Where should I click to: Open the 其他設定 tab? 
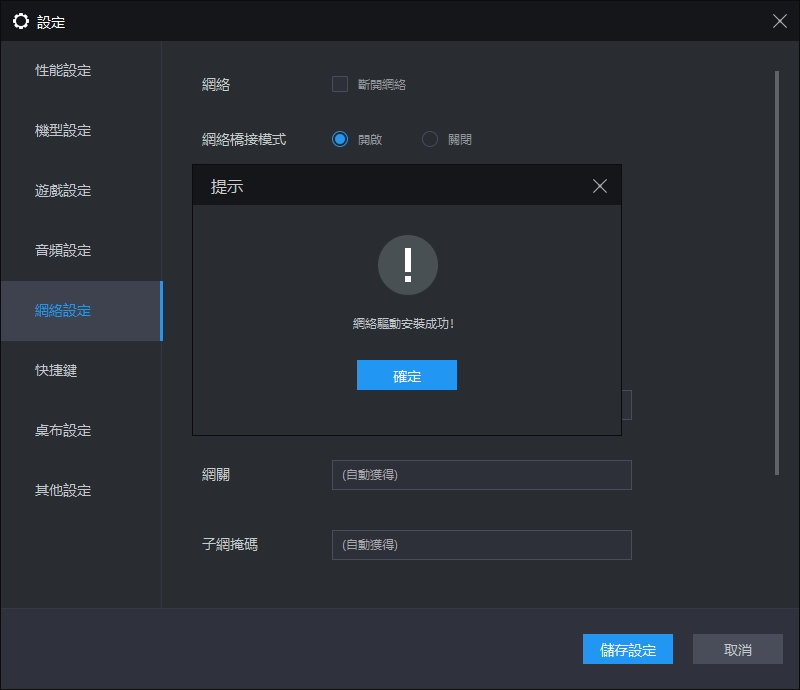pos(63,491)
